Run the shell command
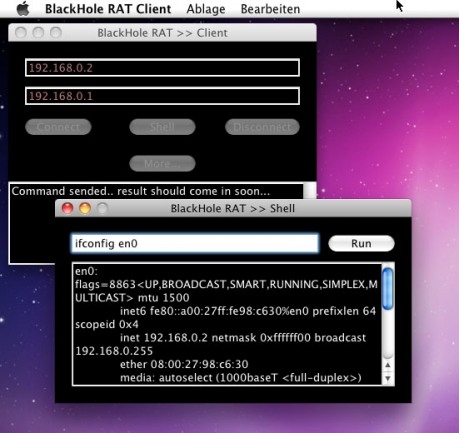This screenshot has width=459, height=433. [x=361, y=244]
